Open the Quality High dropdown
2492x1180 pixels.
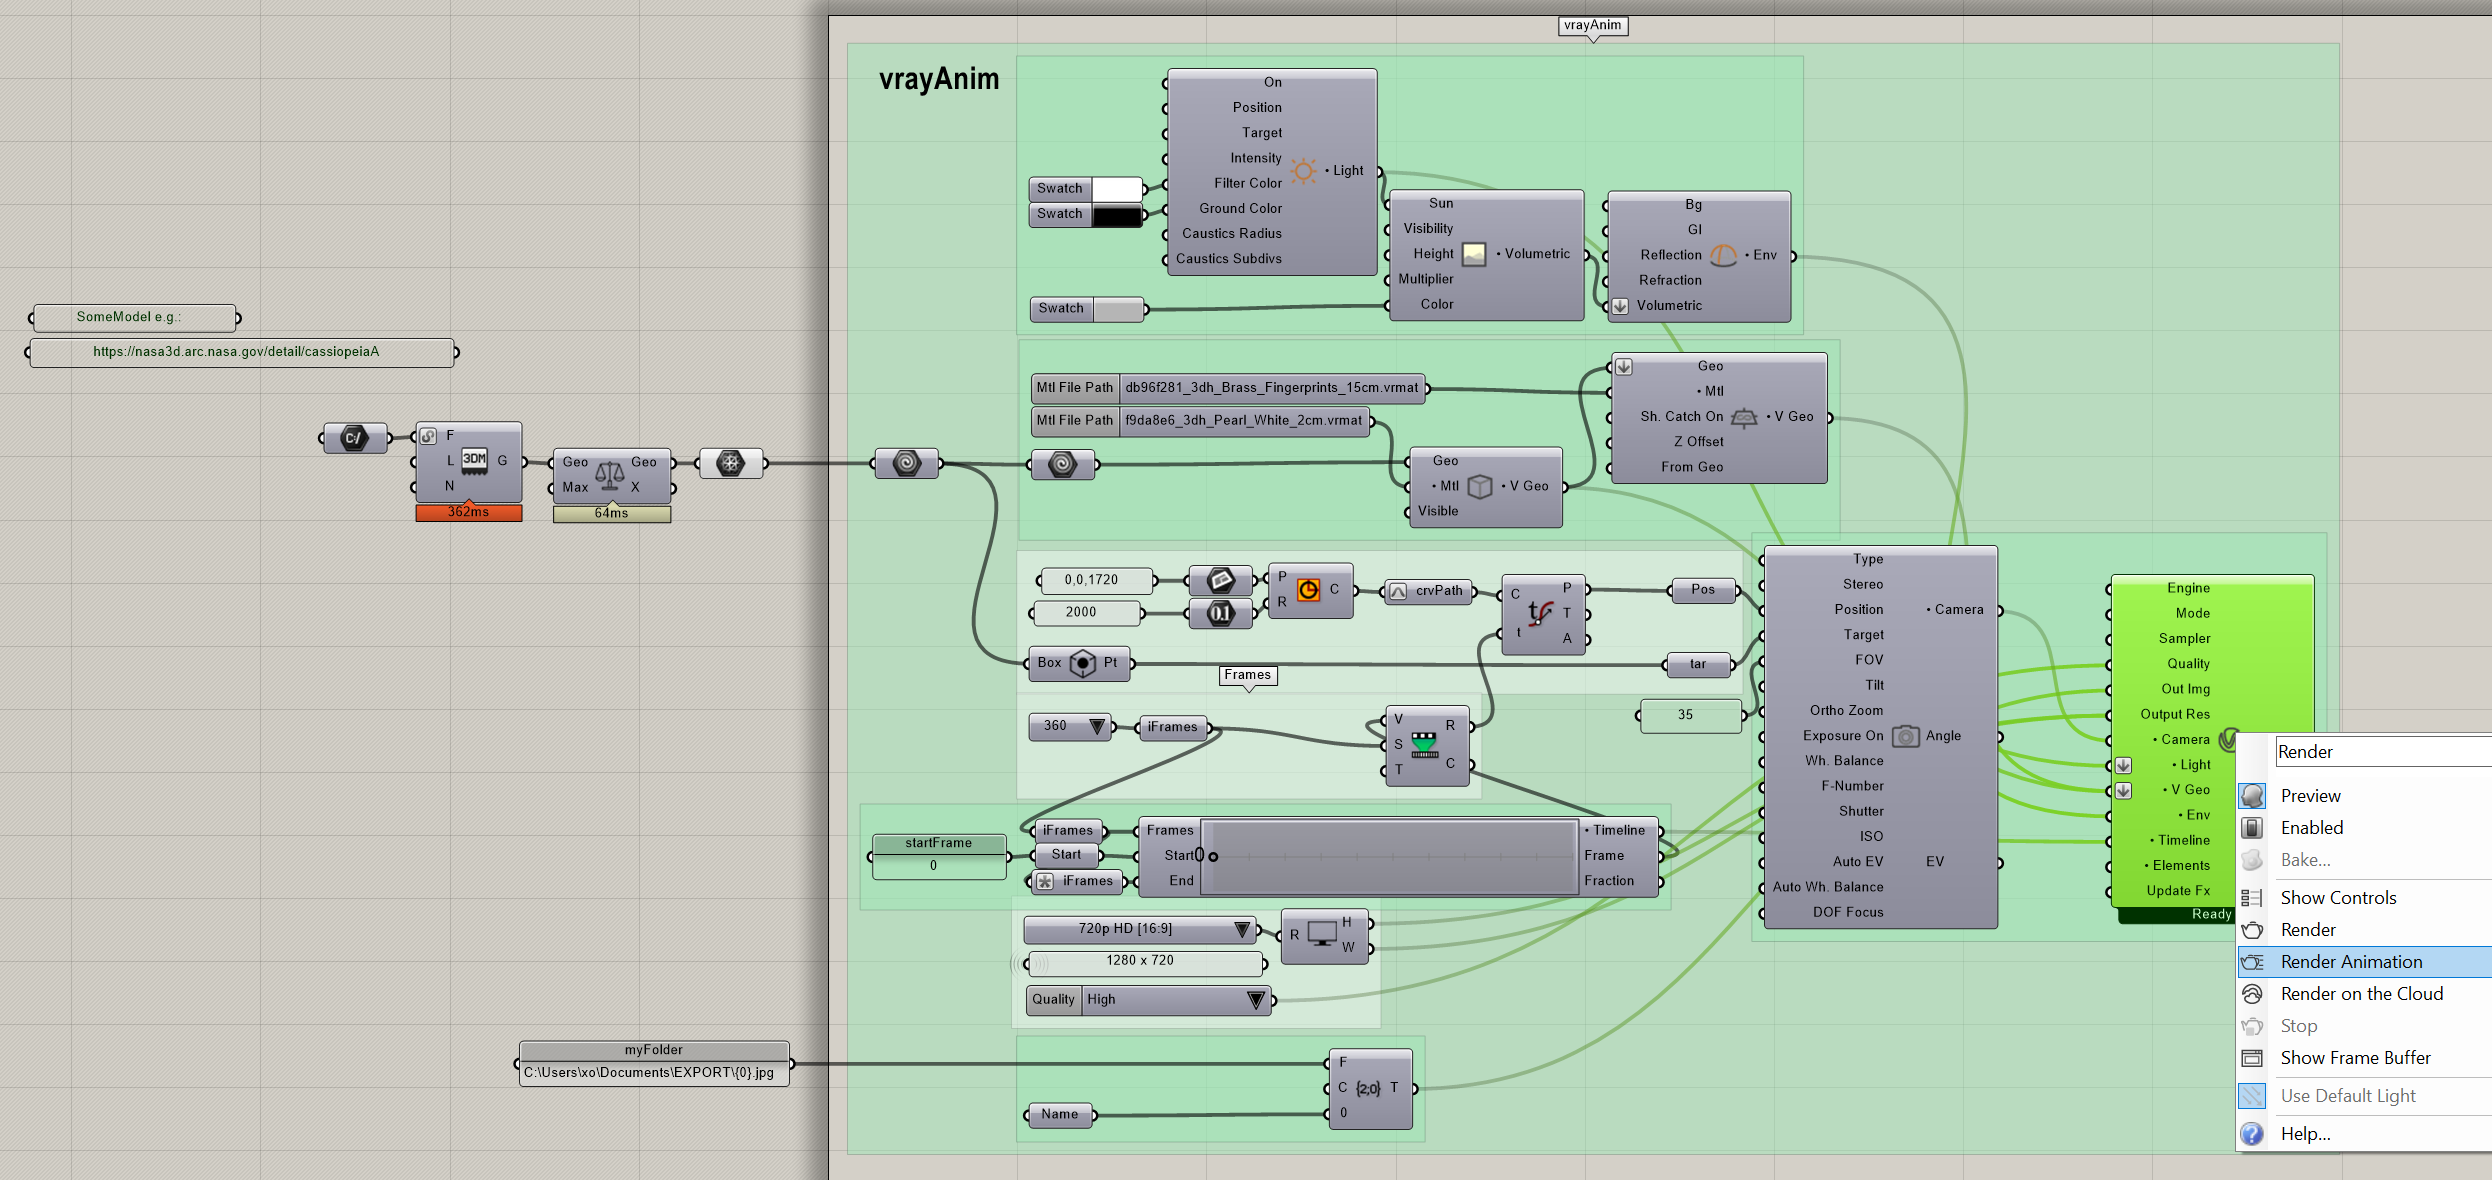tap(1256, 1000)
